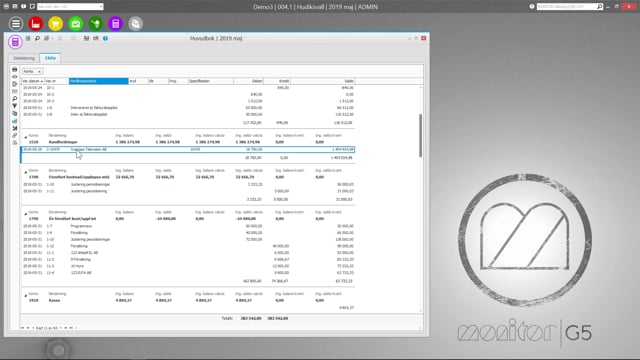Screen dimensions: 640x360
Task: Collapse the Kundfordringar account group
Action: pyautogui.click(x=25, y=138)
